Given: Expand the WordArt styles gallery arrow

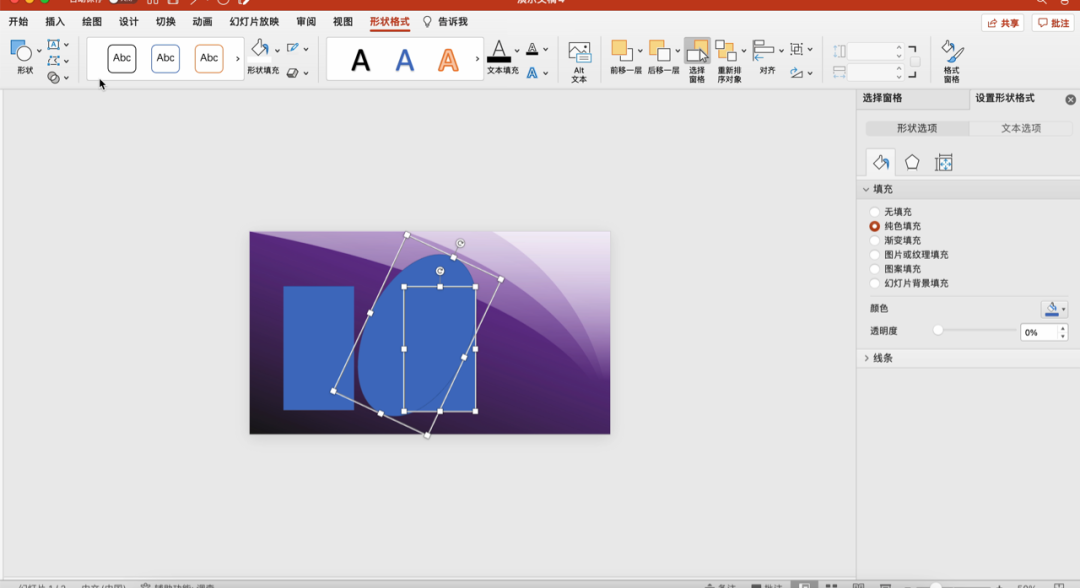Looking at the screenshot, I should pyautogui.click(x=477, y=59).
